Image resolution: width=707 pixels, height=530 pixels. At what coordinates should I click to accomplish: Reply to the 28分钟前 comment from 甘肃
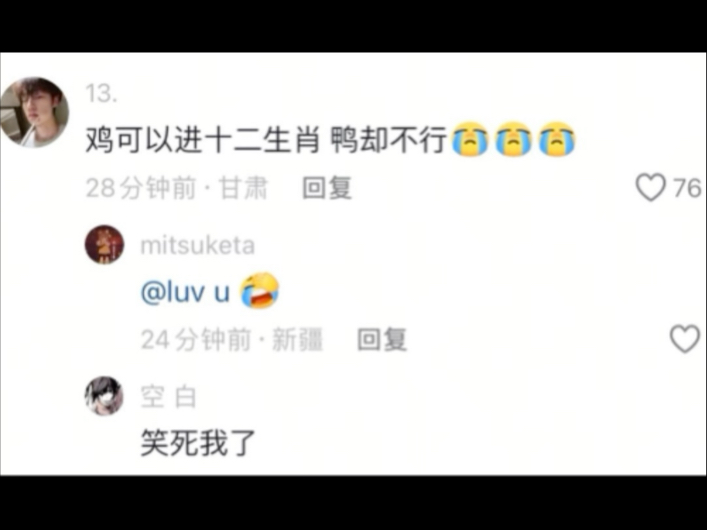327,188
